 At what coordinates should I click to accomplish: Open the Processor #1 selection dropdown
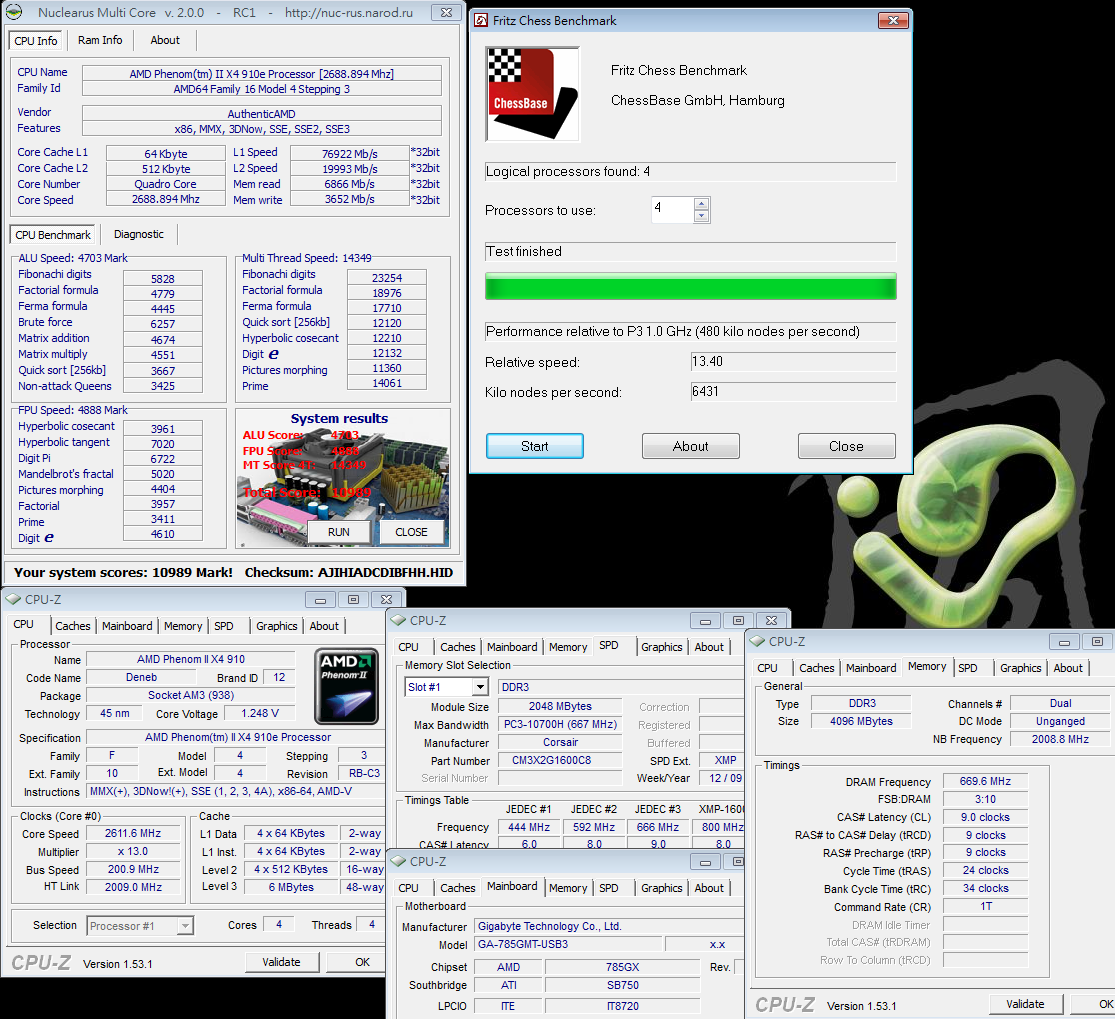tap(184, 925)
